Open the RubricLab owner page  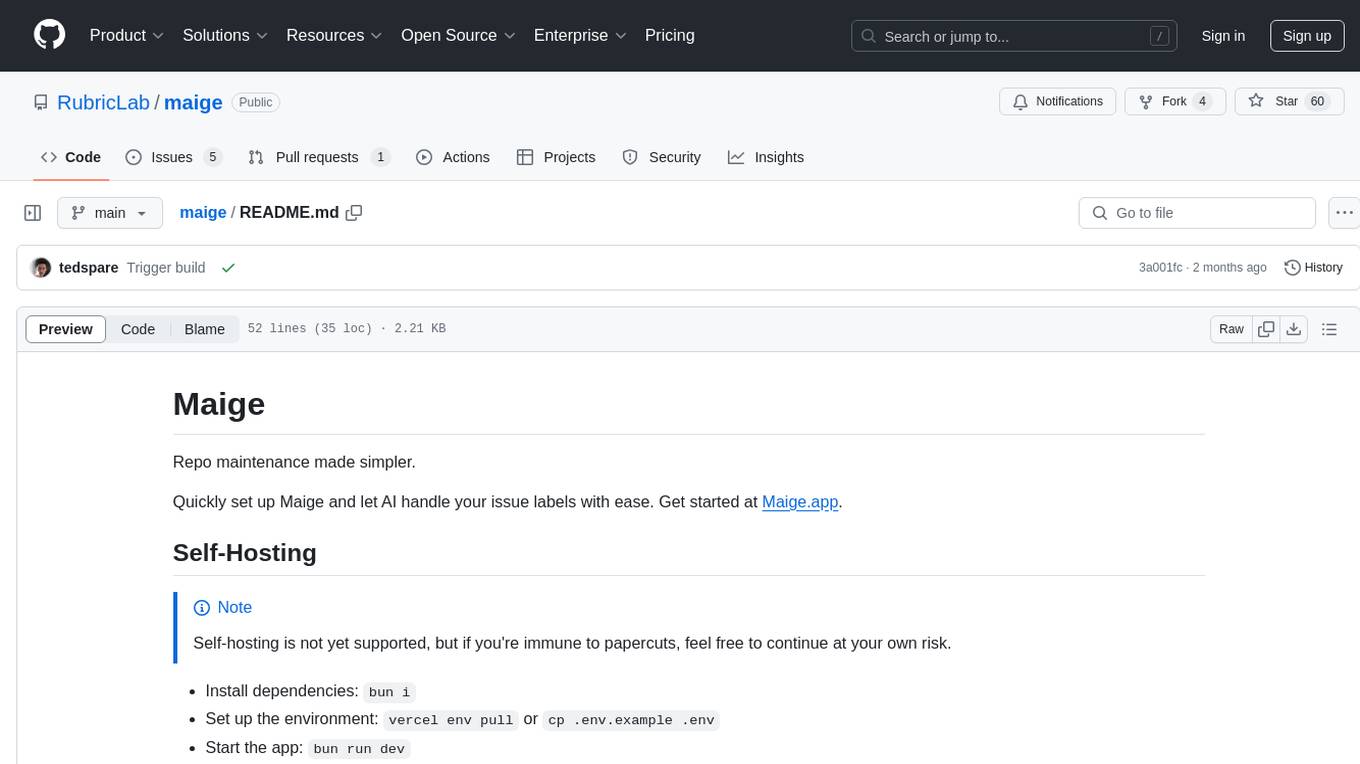click(103, 102)
